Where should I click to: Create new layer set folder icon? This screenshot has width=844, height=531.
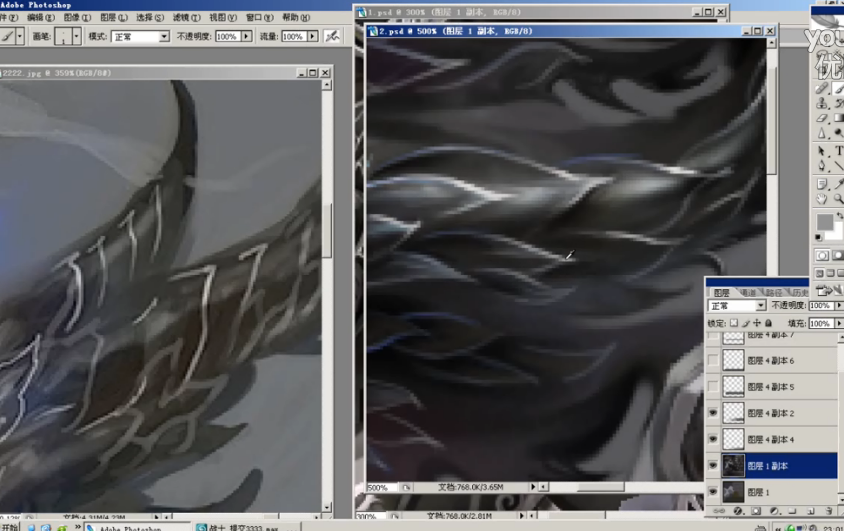click(792, 511)
